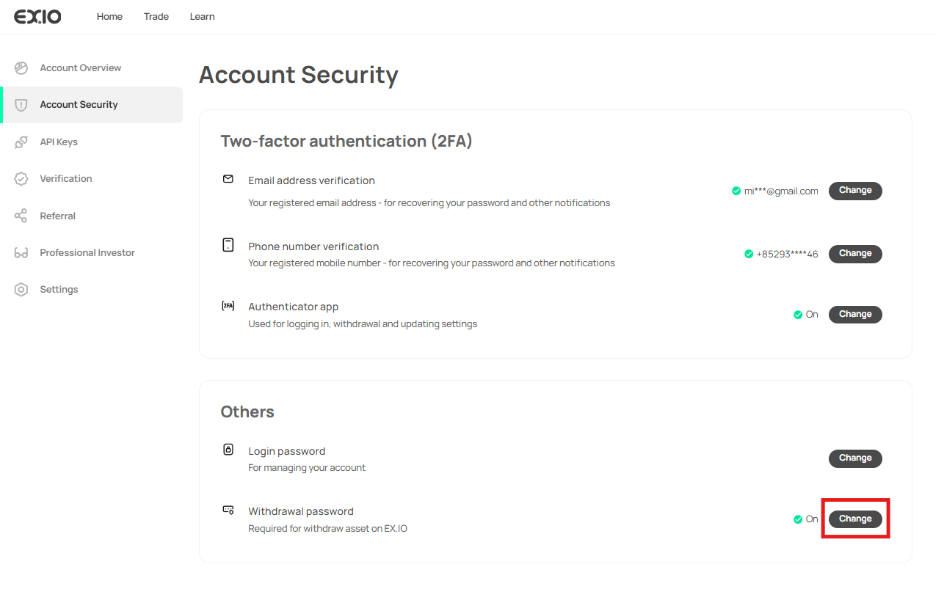Click the email envelope icon
936x589 pixels.
click(x=228, y=180)
